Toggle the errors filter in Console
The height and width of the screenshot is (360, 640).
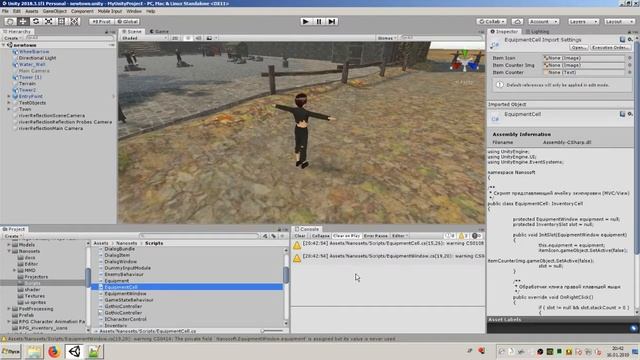click(x=476, y=236)
